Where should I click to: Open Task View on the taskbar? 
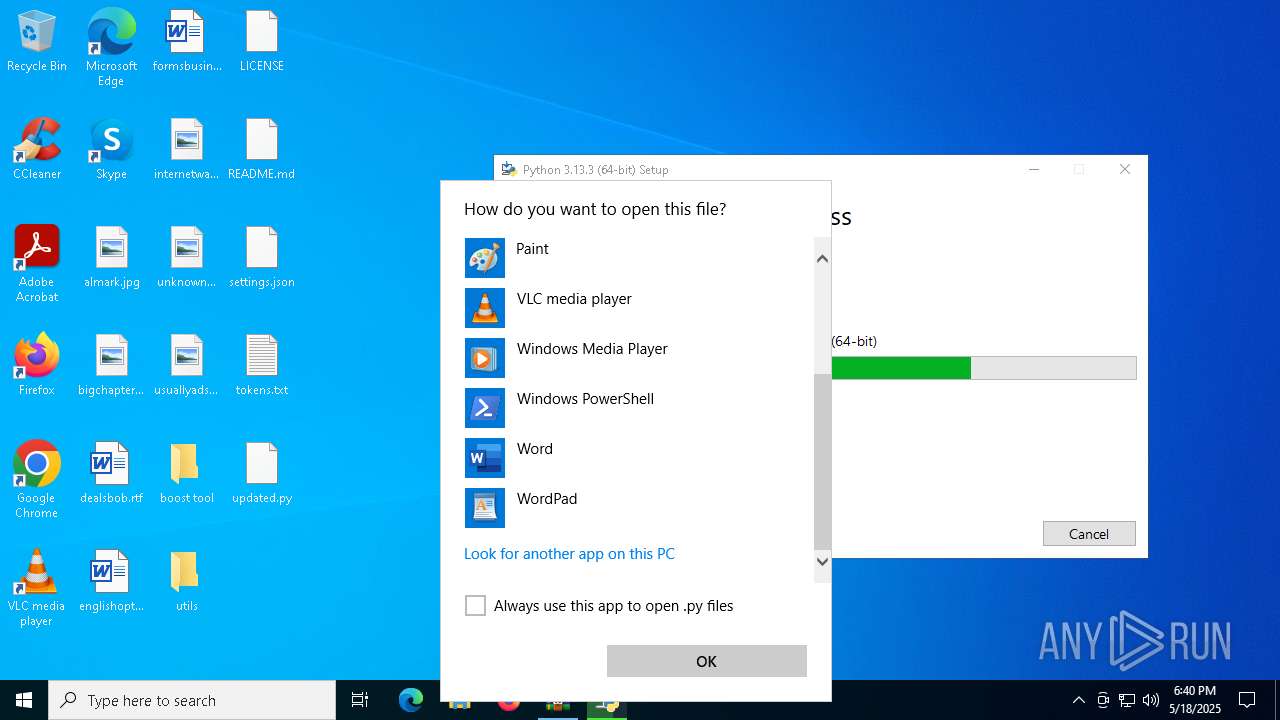[360, 700]
